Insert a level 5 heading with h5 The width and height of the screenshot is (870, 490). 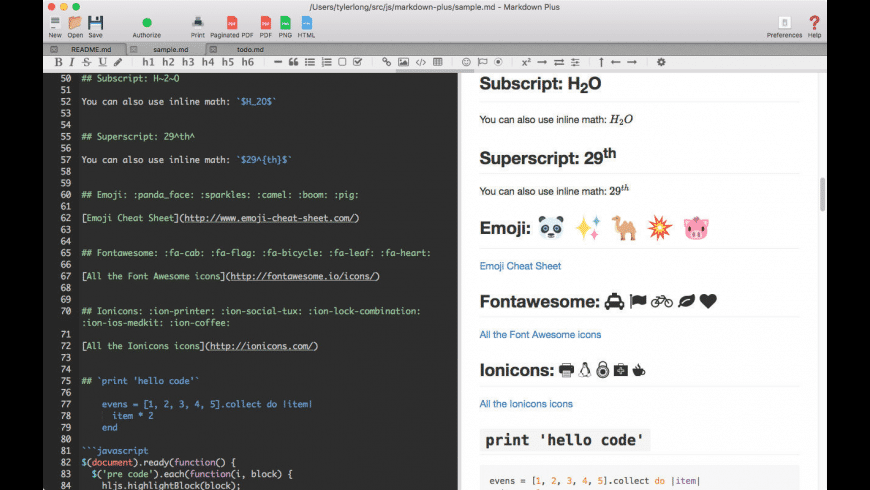click(227, 62)
